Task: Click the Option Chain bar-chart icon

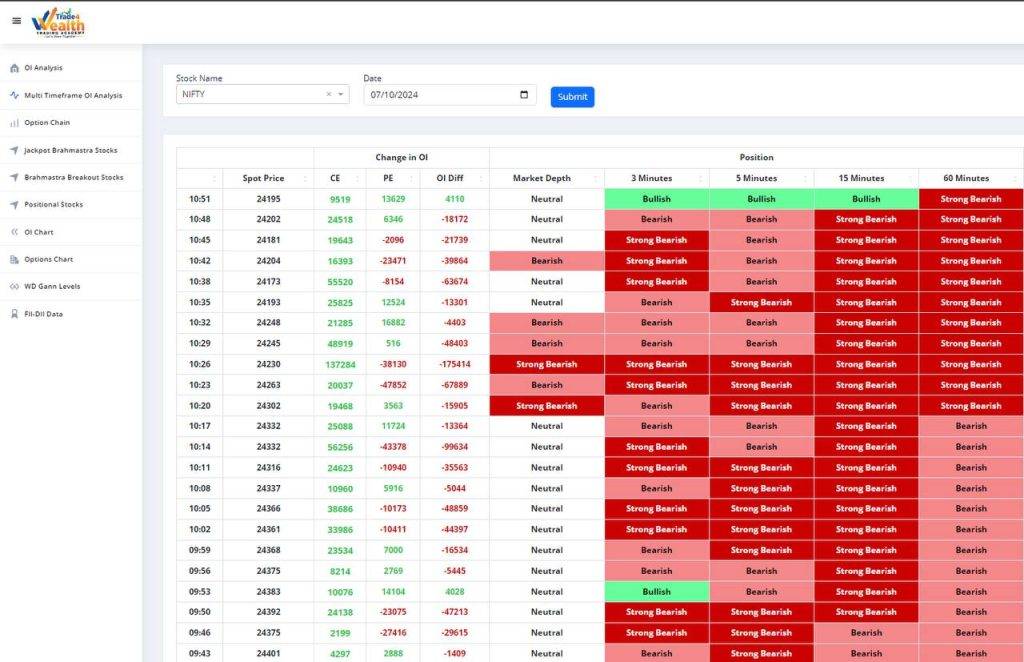Action: tap(14, 123)
